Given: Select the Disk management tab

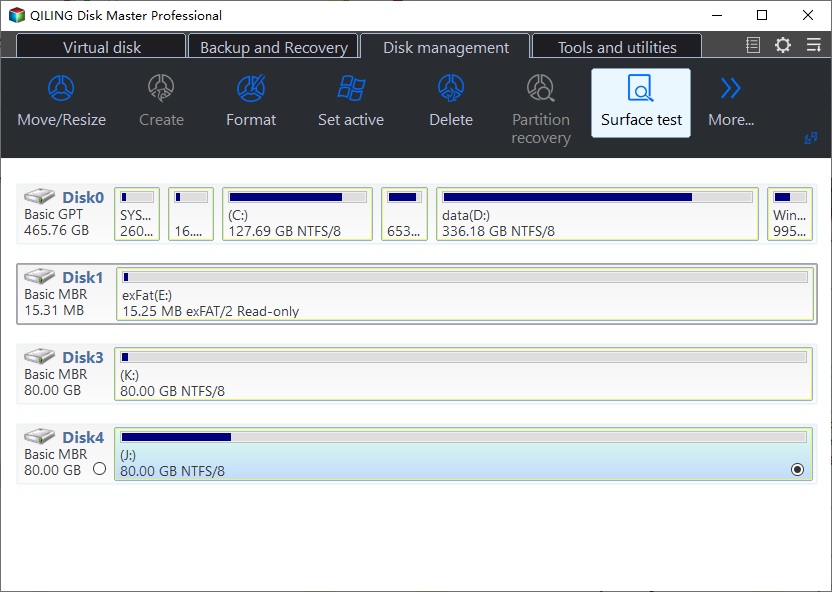Looking at the screenshot, I should point(446,47).
